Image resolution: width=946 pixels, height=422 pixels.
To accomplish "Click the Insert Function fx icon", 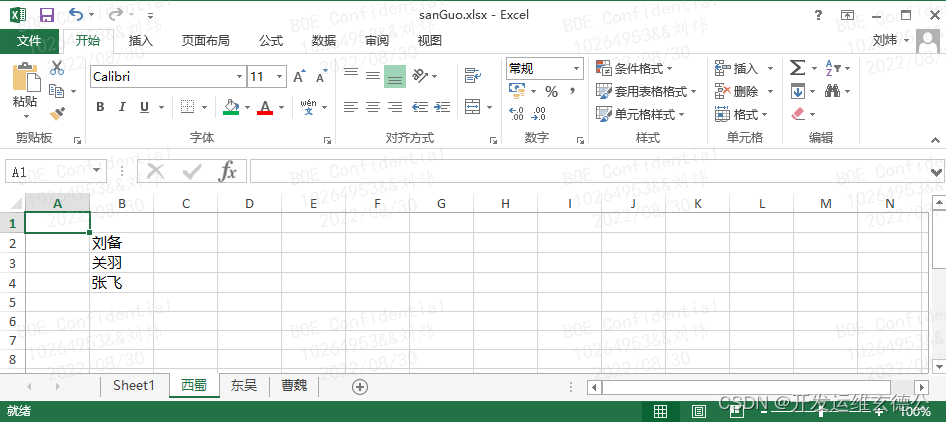I will click(227, 171).
